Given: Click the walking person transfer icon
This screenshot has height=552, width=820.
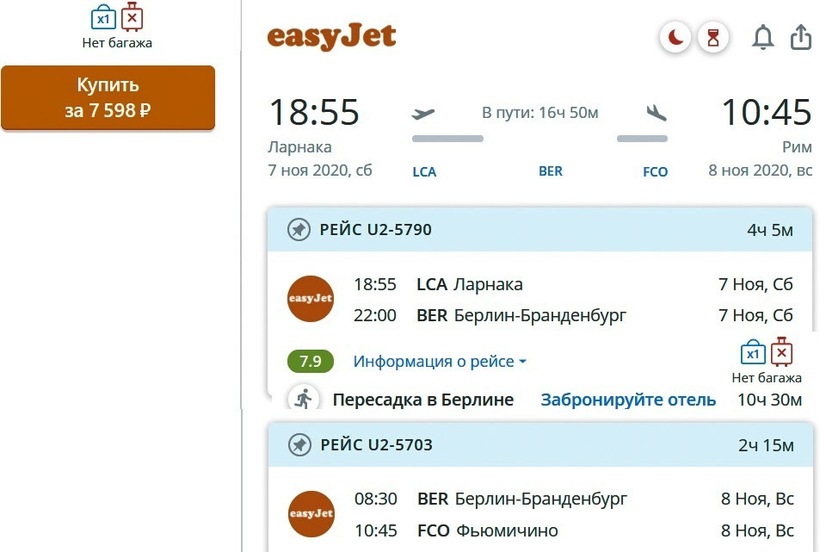Looking at the screenshot, I should coord(303,399).
